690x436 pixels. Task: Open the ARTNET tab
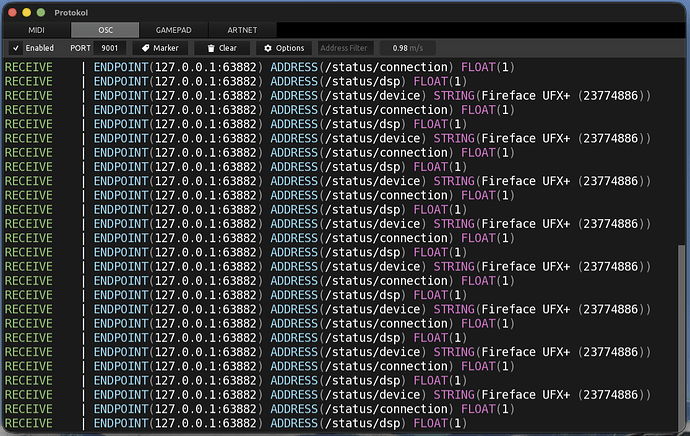click(x=242, y=30)
